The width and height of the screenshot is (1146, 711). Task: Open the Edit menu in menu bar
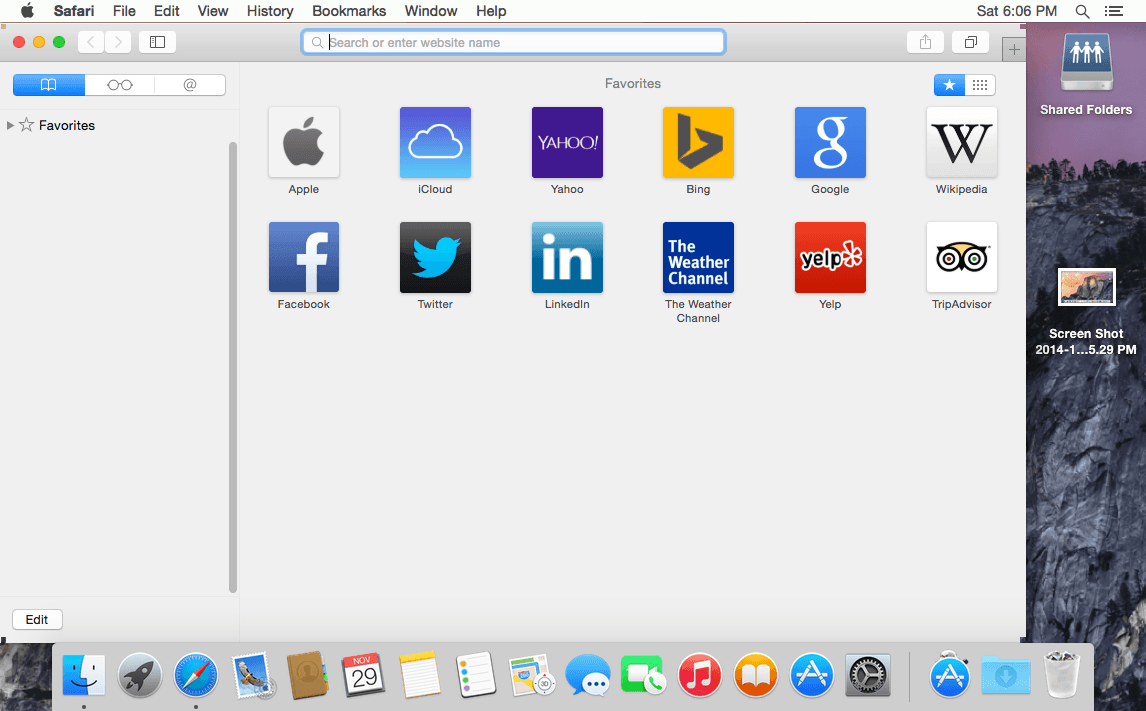point(167,11)
